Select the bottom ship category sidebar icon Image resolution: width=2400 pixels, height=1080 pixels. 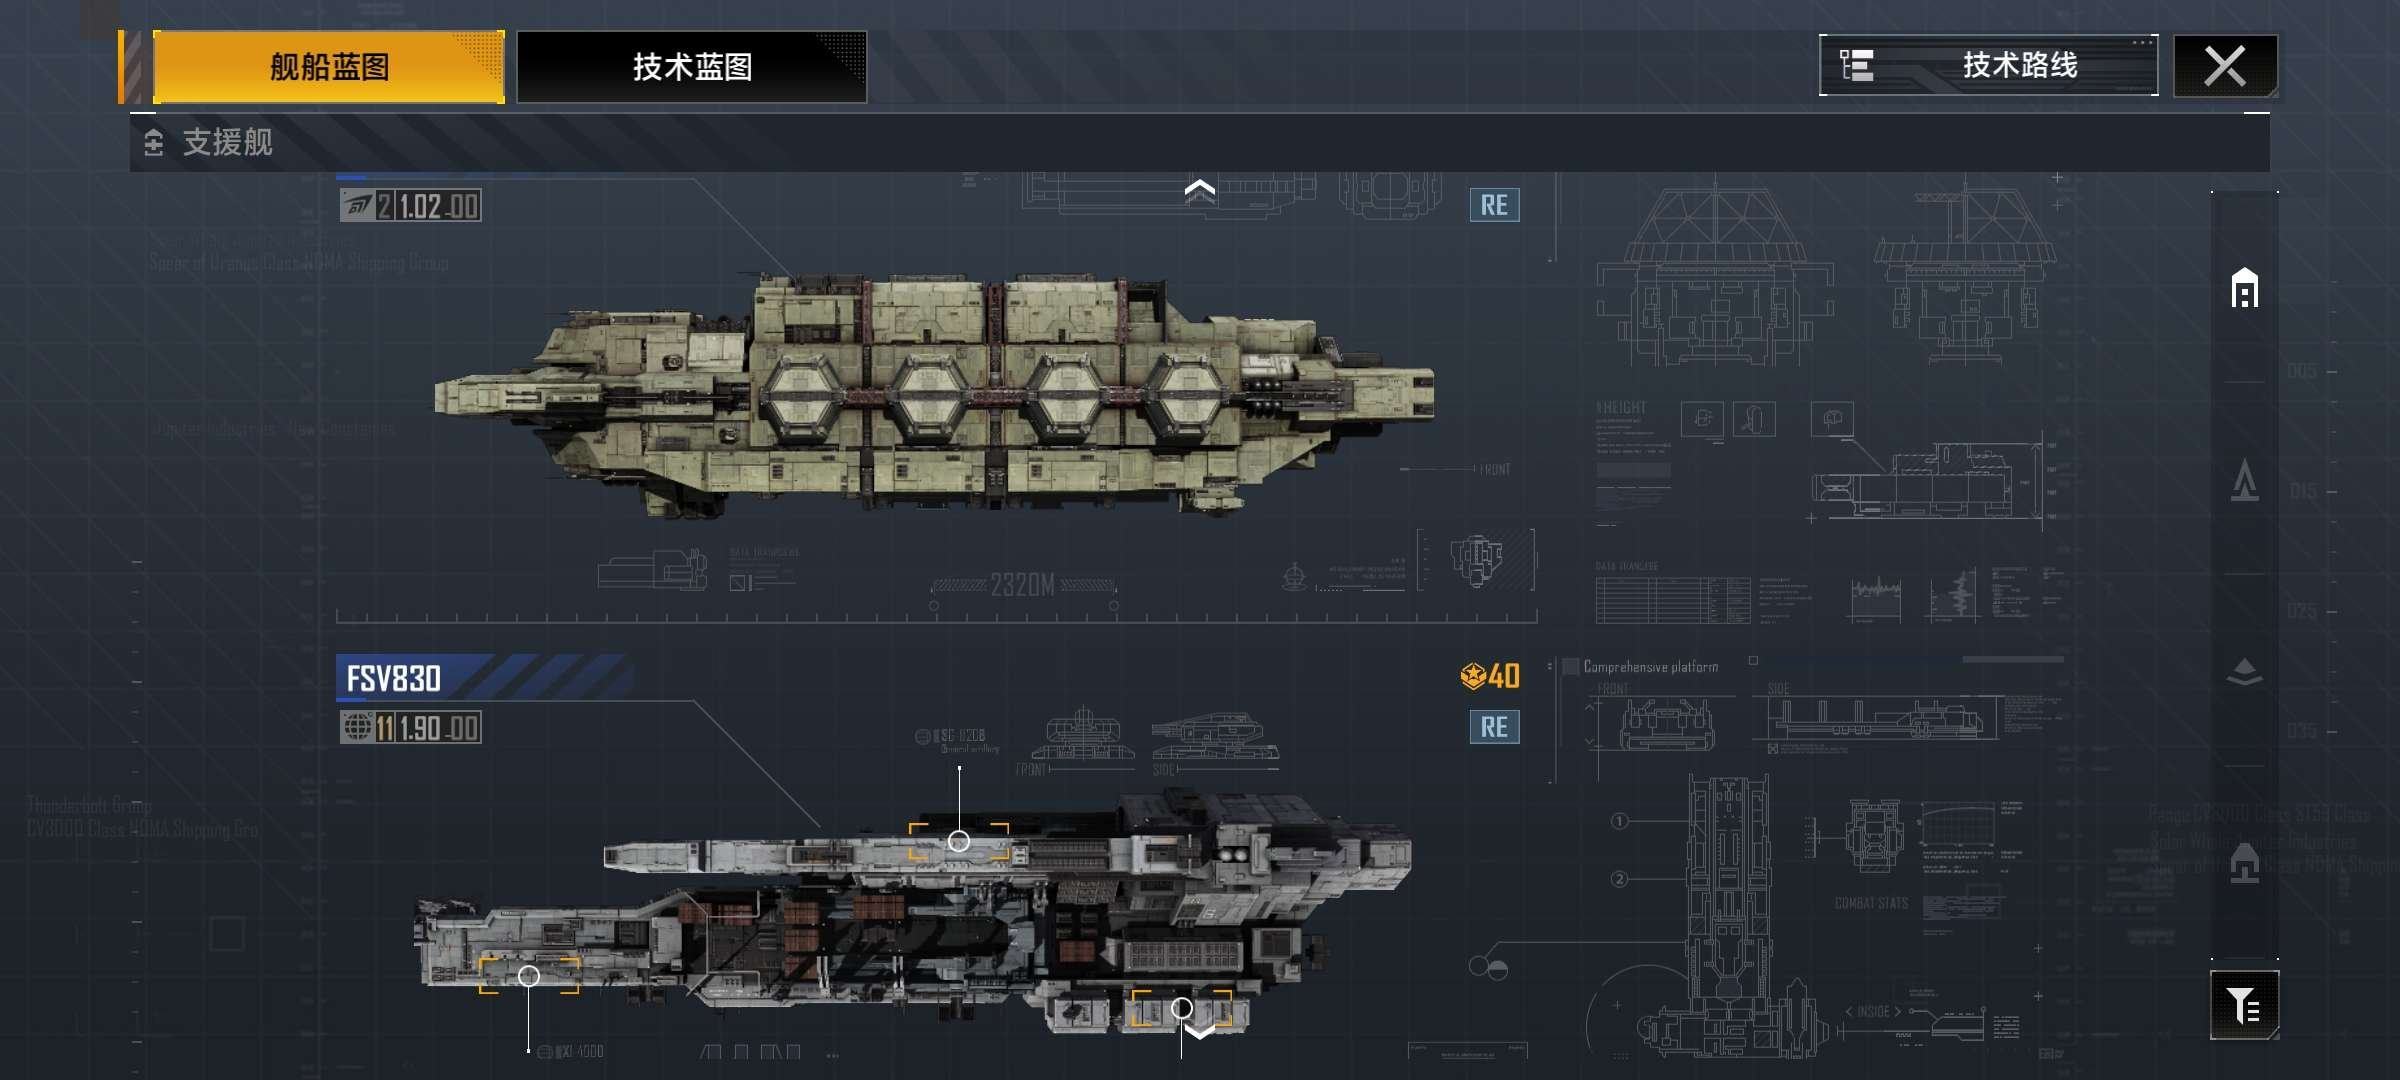(x=2245, y=863)
